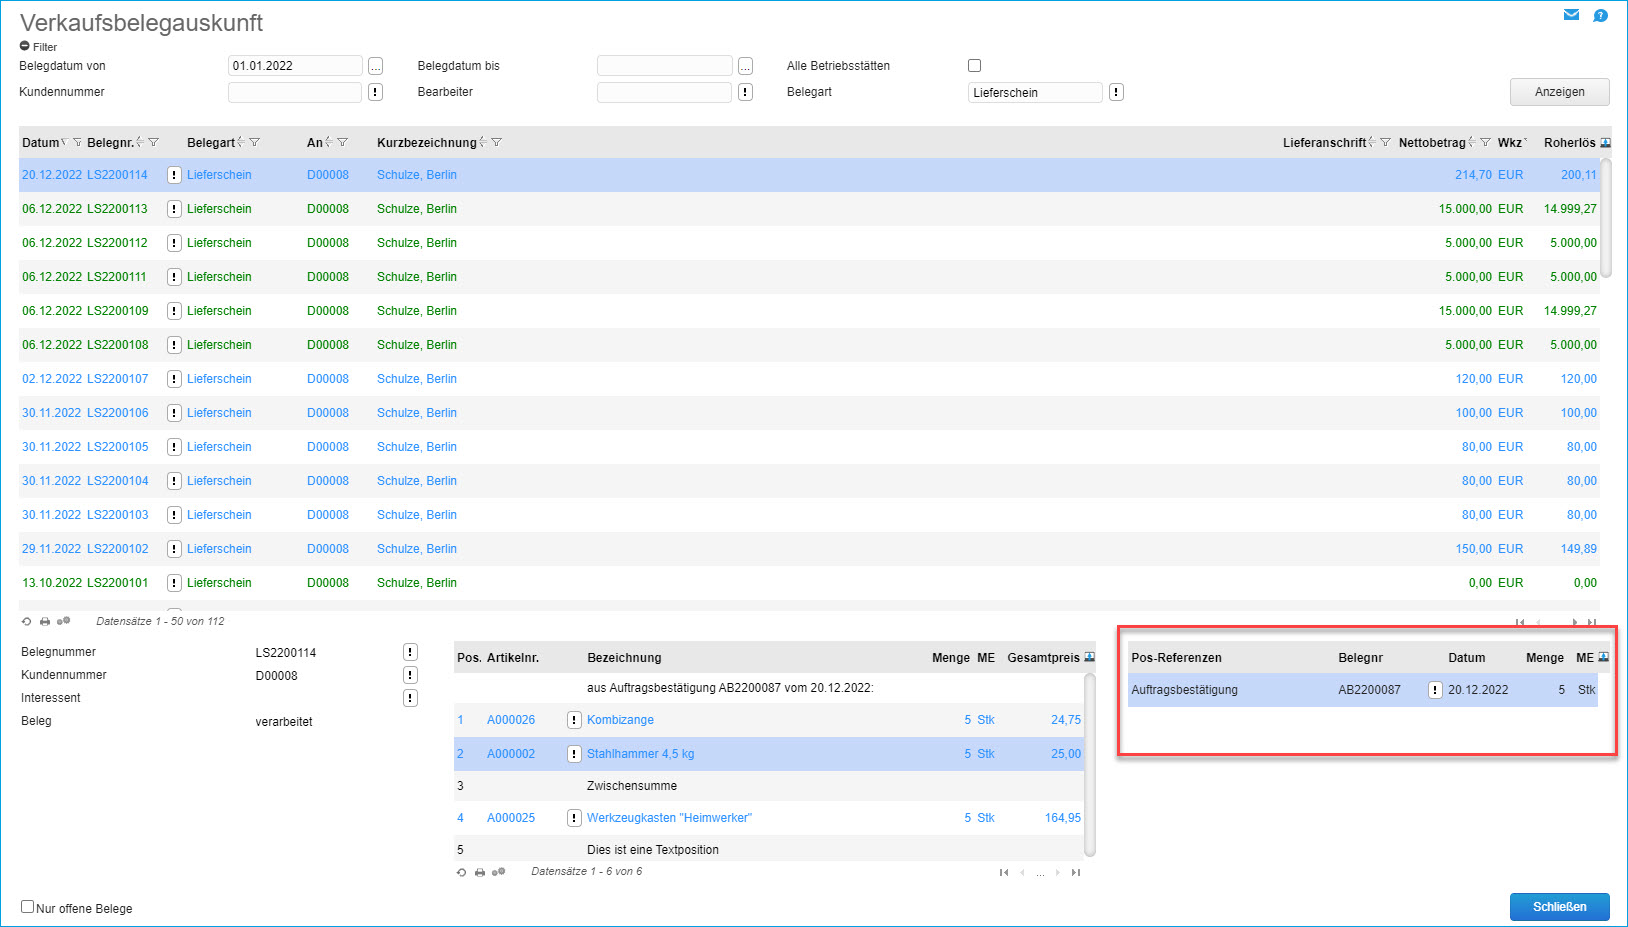The width and height of the screenshot is (1628, 927).
Task: Open column export icon next to Roherlös
Action: tap(1605, 143)
